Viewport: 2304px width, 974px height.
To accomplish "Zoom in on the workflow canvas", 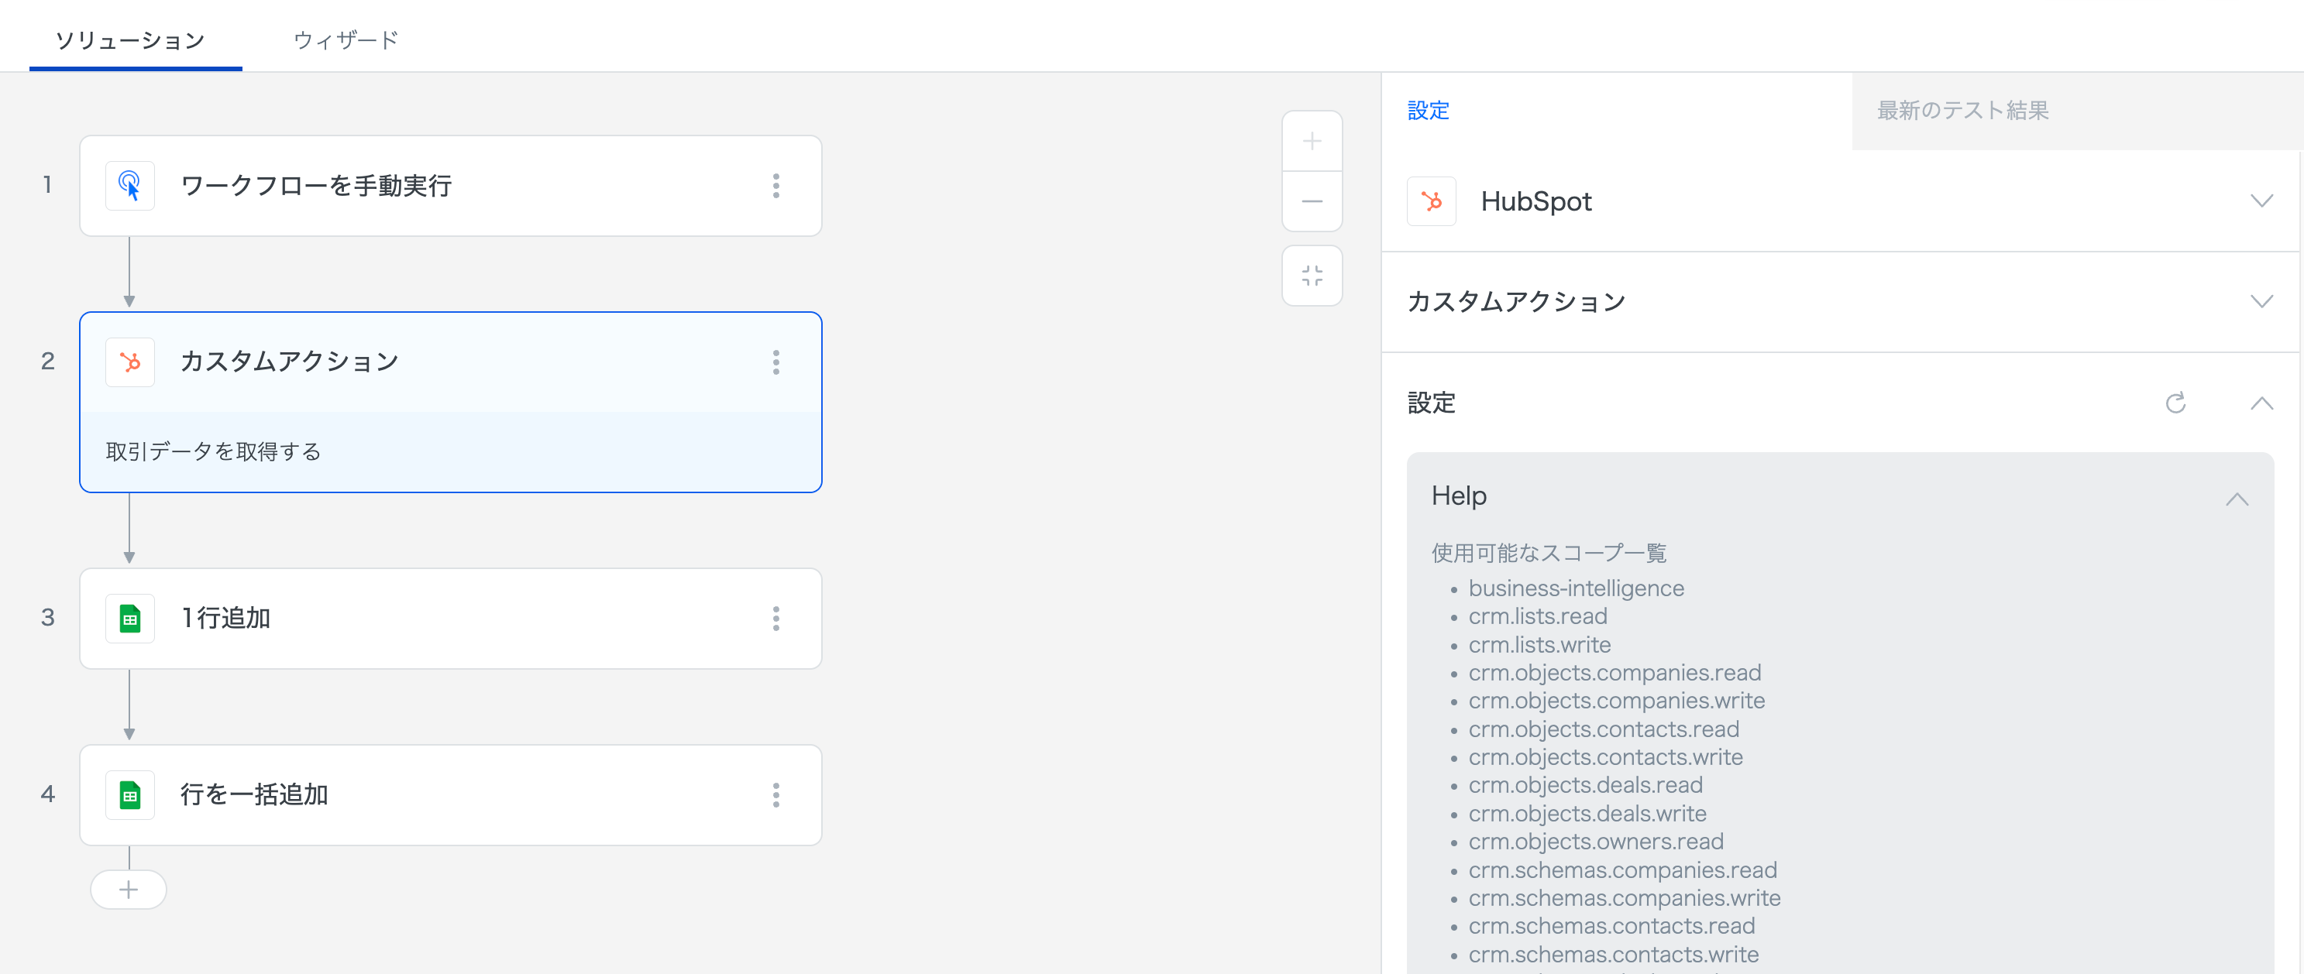I will click(1312, 142).
